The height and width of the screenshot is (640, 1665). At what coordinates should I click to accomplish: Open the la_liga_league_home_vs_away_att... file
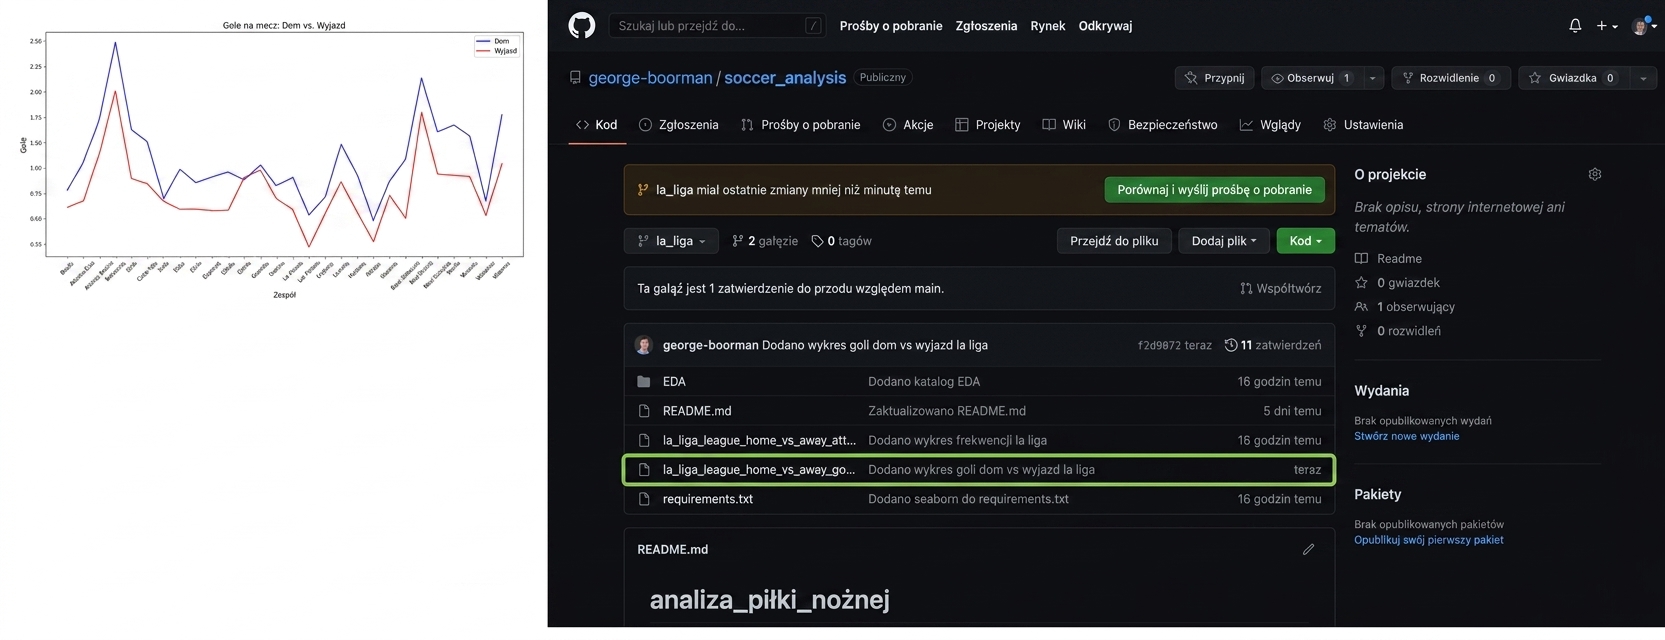coord(759,440)
